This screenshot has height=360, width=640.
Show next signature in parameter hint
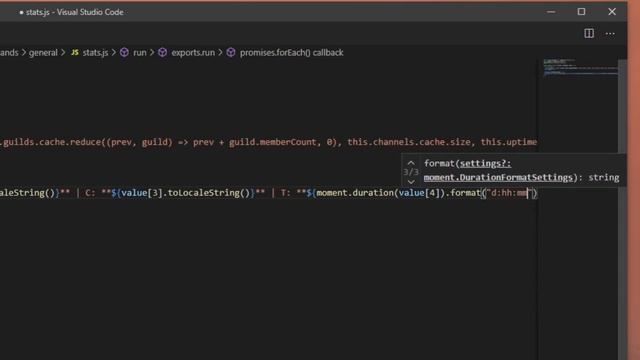click(x=411, y=182)
